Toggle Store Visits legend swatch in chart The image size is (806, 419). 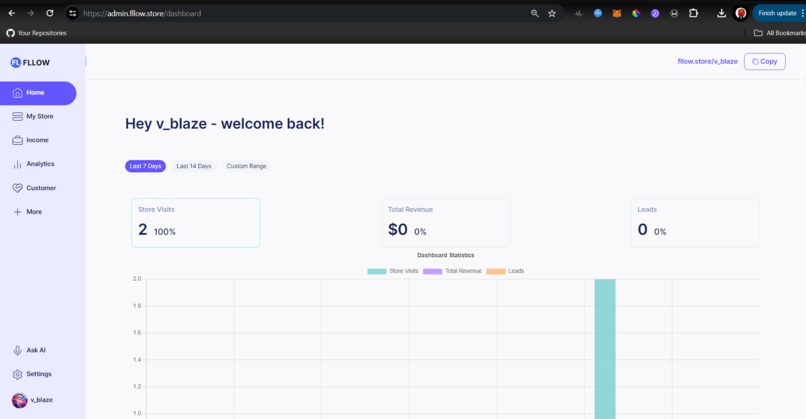[x=377, y=271]
